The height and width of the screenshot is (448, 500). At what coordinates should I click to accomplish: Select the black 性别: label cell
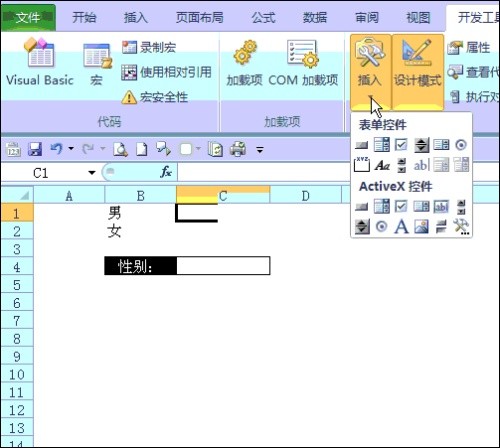pyautogui.click(x=140, y=266)
